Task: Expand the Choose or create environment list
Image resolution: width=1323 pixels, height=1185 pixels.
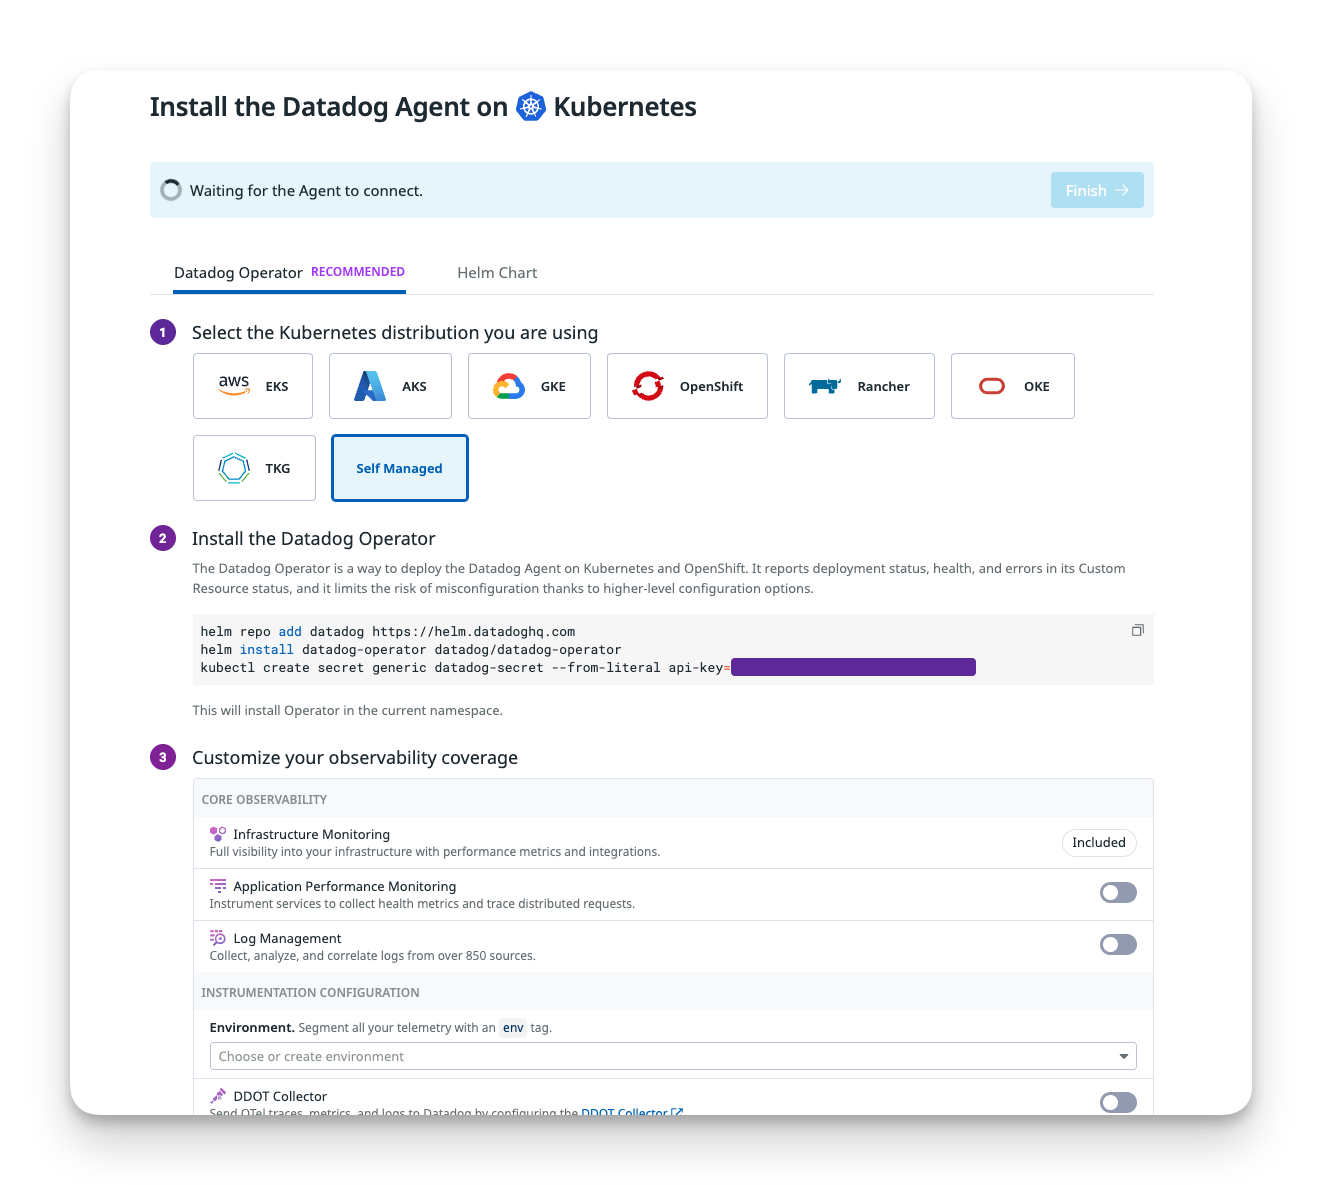Action: [x=672, y=1056]
